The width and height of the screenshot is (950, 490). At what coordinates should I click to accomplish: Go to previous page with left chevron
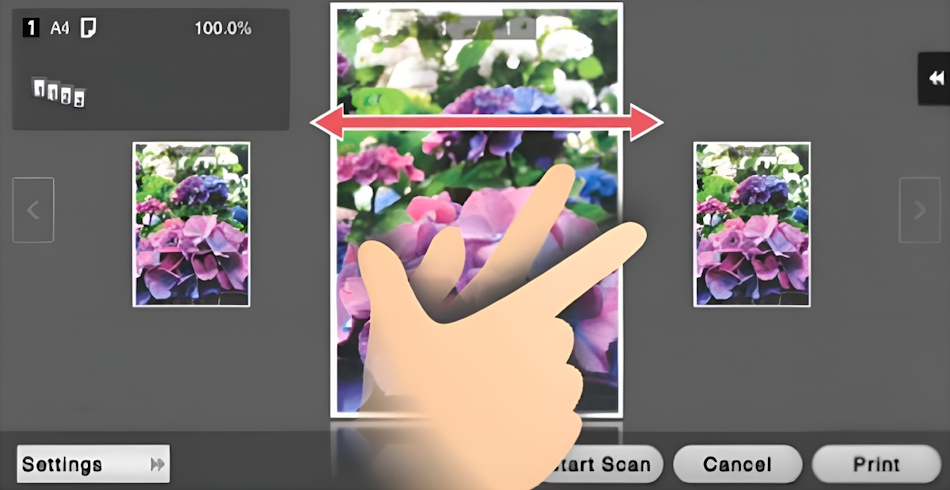click(33, 210)
